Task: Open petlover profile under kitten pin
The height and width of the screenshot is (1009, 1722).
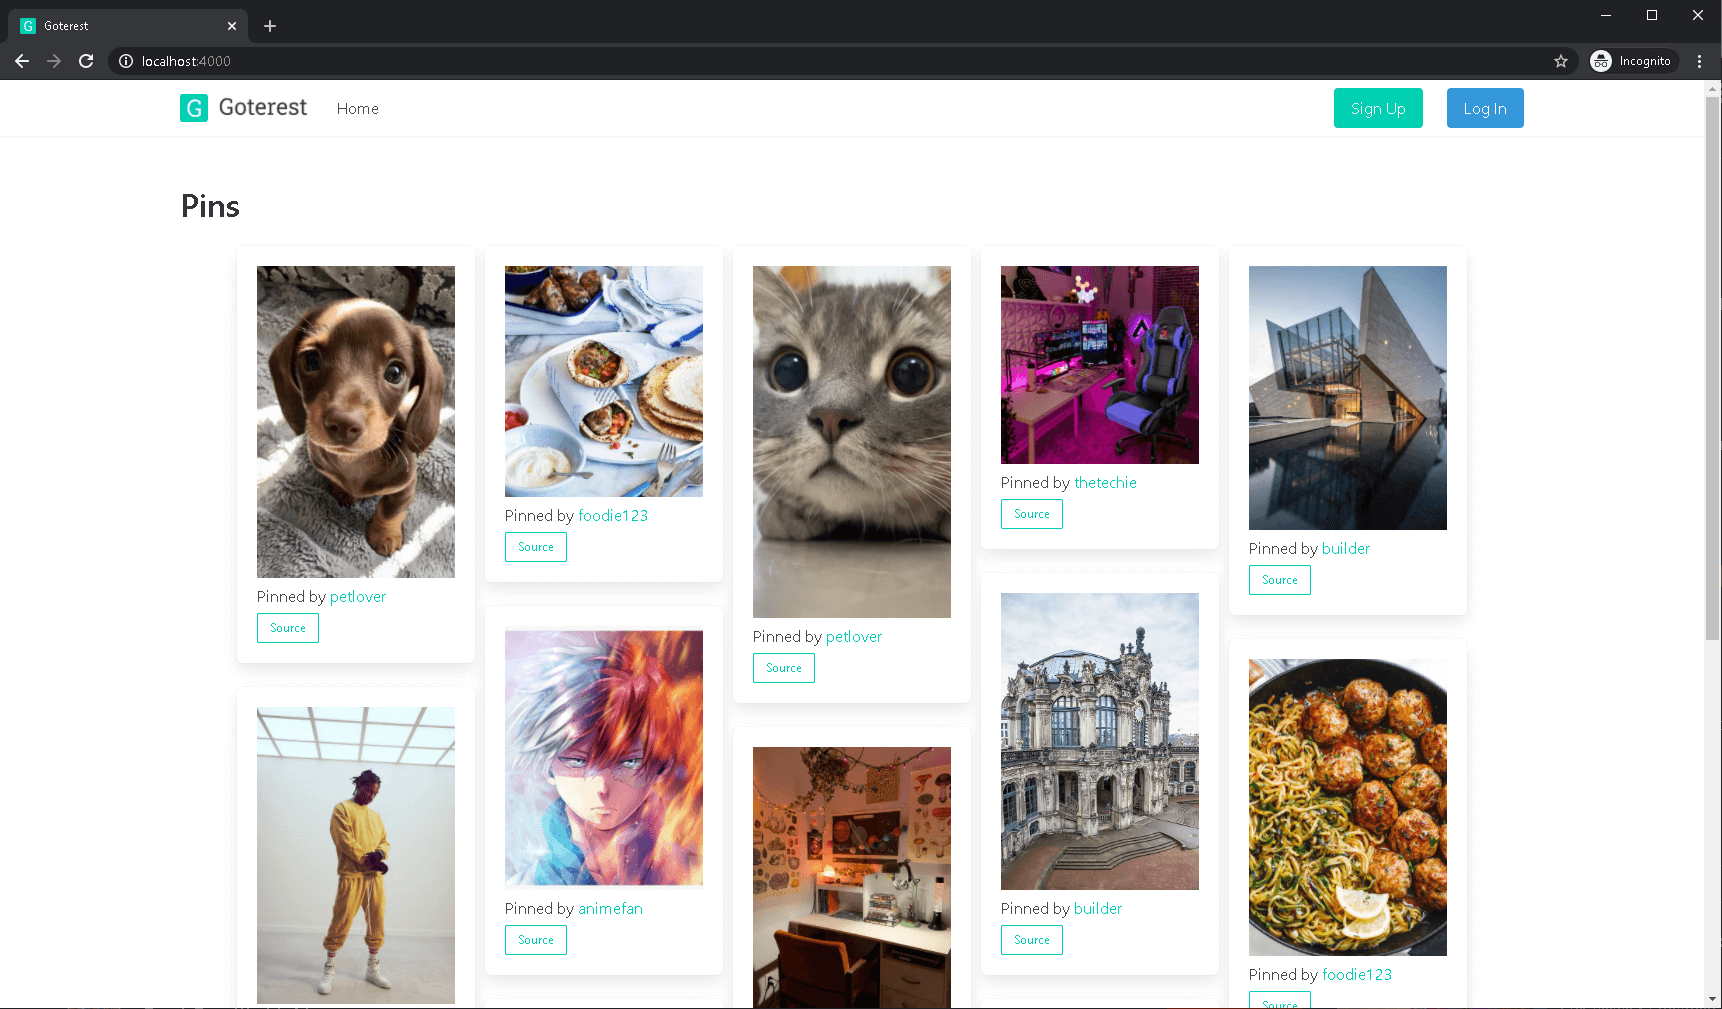Action: point(854,636)
